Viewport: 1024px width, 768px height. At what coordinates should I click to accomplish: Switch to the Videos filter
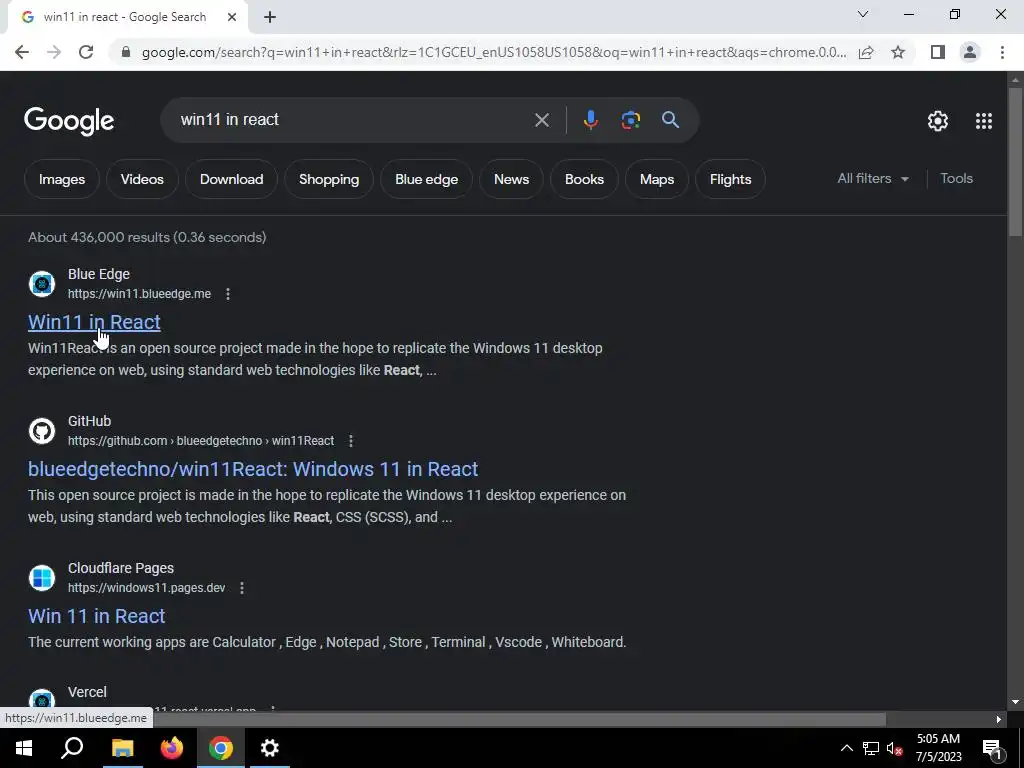pos(142,179)
